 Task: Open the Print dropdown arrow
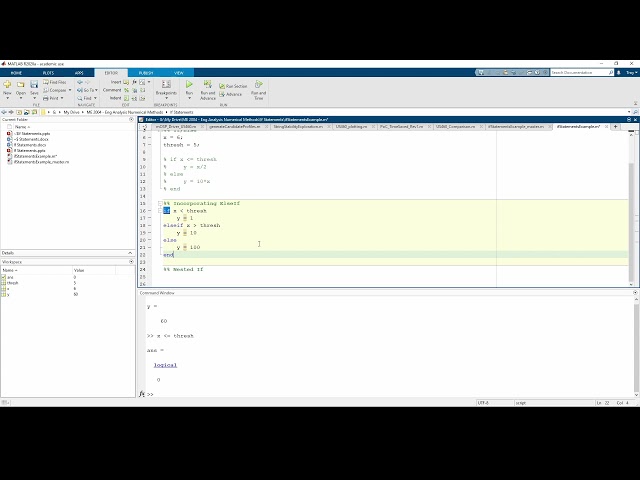click(x=62, y=98)
